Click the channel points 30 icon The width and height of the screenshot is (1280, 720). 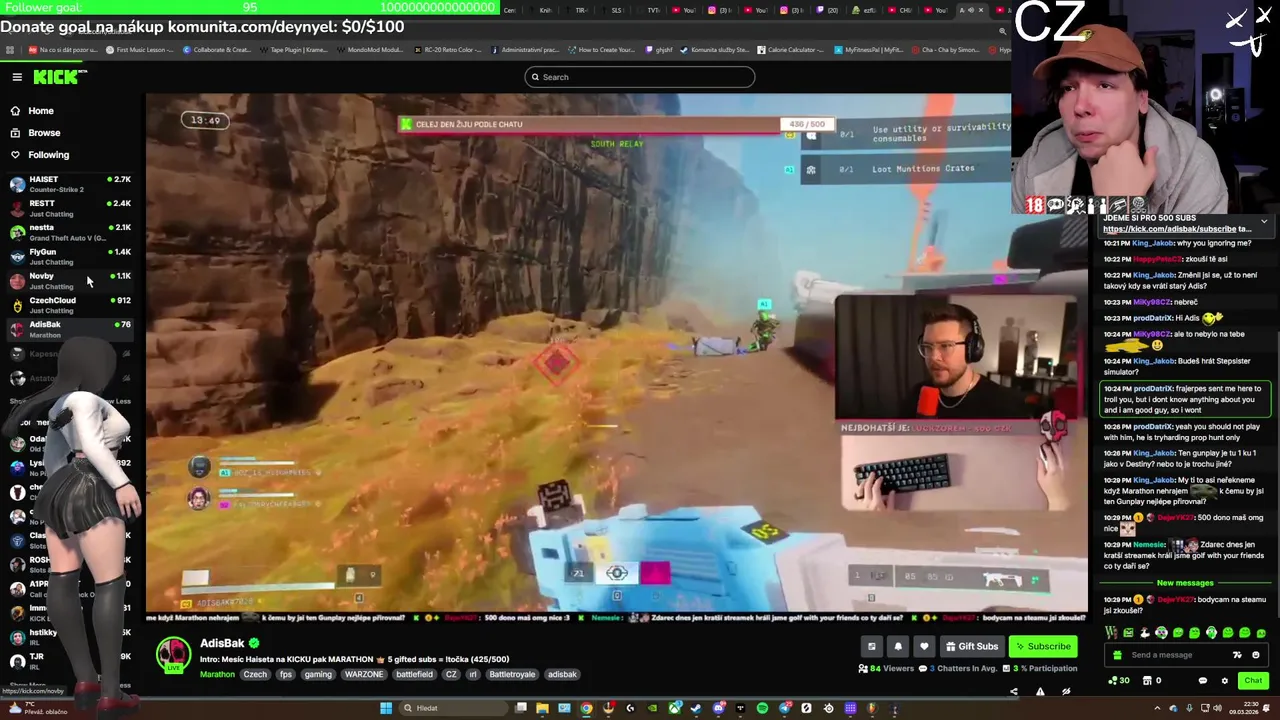pos(1119,681)
